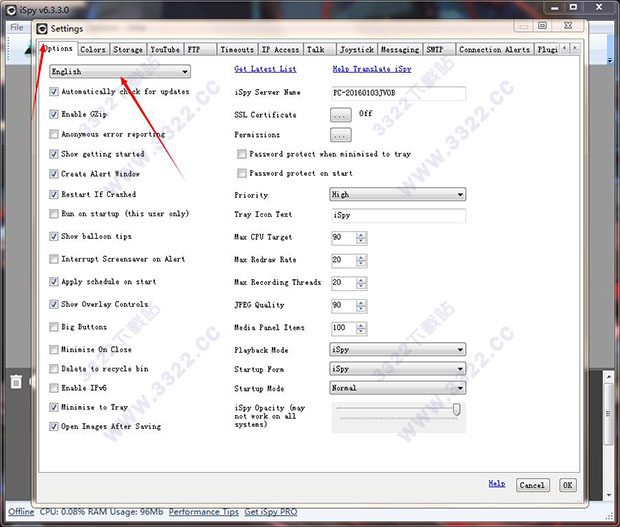Image resolution: width=620 pixels, height=527 pixels.
Task: Toggle Create Alert Window checkbox
Action: tap(54, 174)
